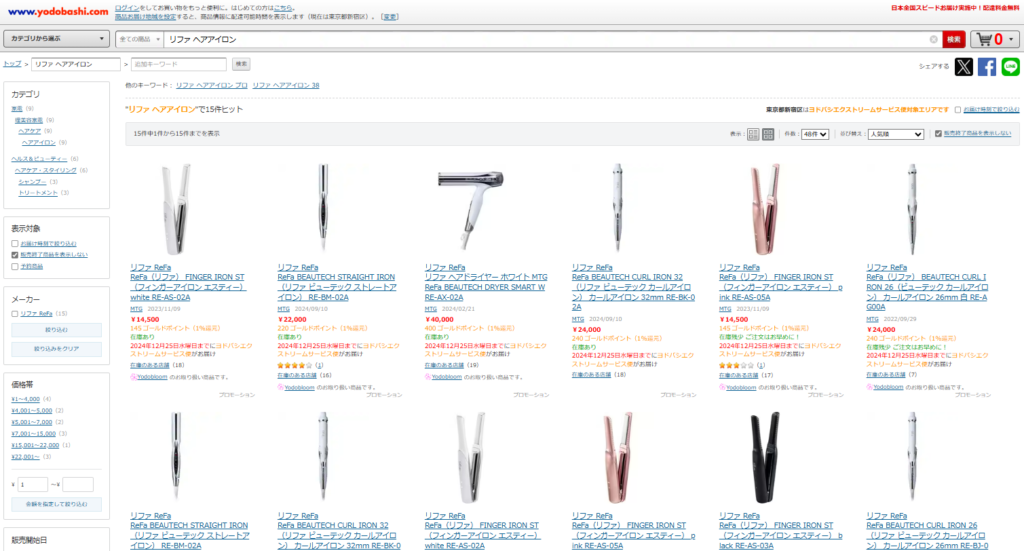Select the ヘアケア・スタイリング category
This screenshot has height=551, width=1024.
46,170
